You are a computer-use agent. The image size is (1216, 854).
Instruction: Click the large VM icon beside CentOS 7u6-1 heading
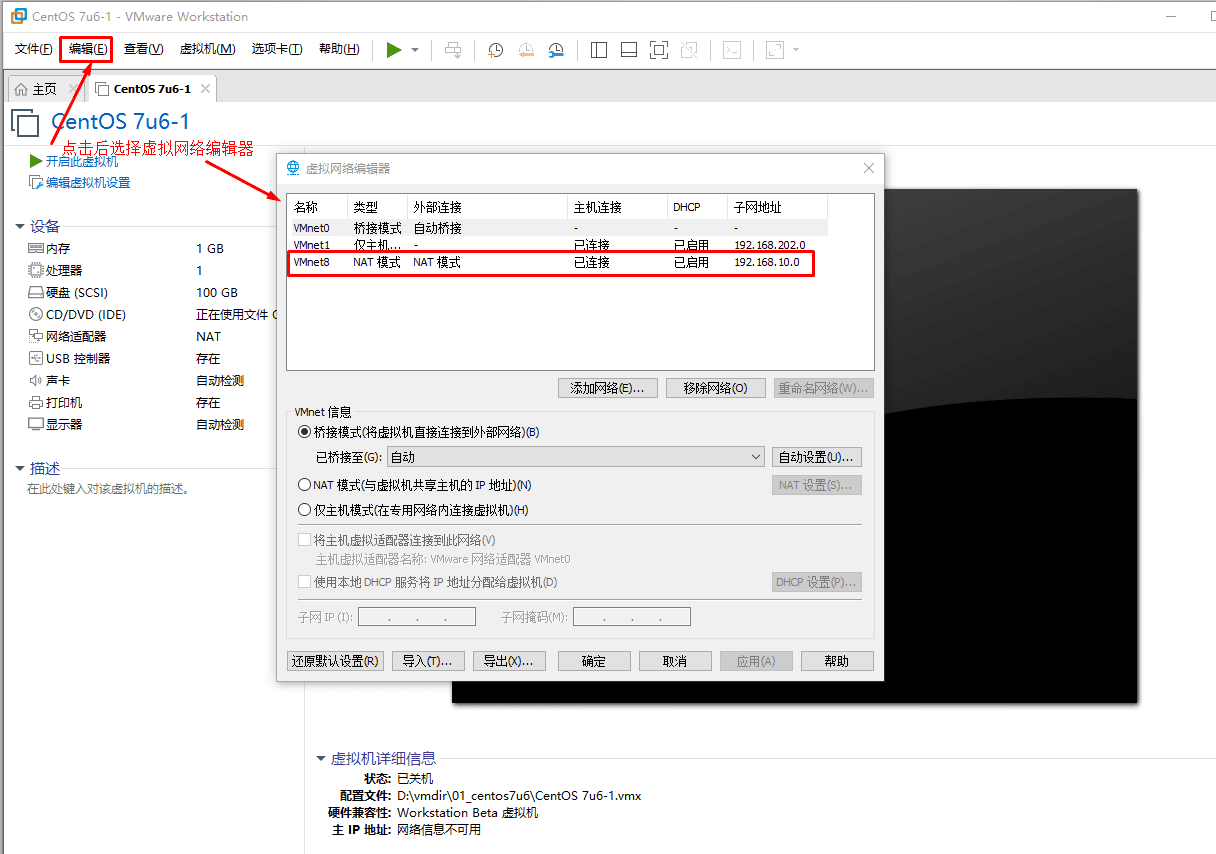click(26, 123)
